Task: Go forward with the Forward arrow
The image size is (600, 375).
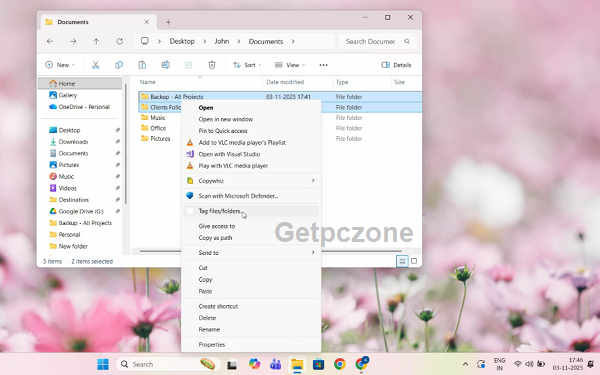Action: (x=73, y=41)
